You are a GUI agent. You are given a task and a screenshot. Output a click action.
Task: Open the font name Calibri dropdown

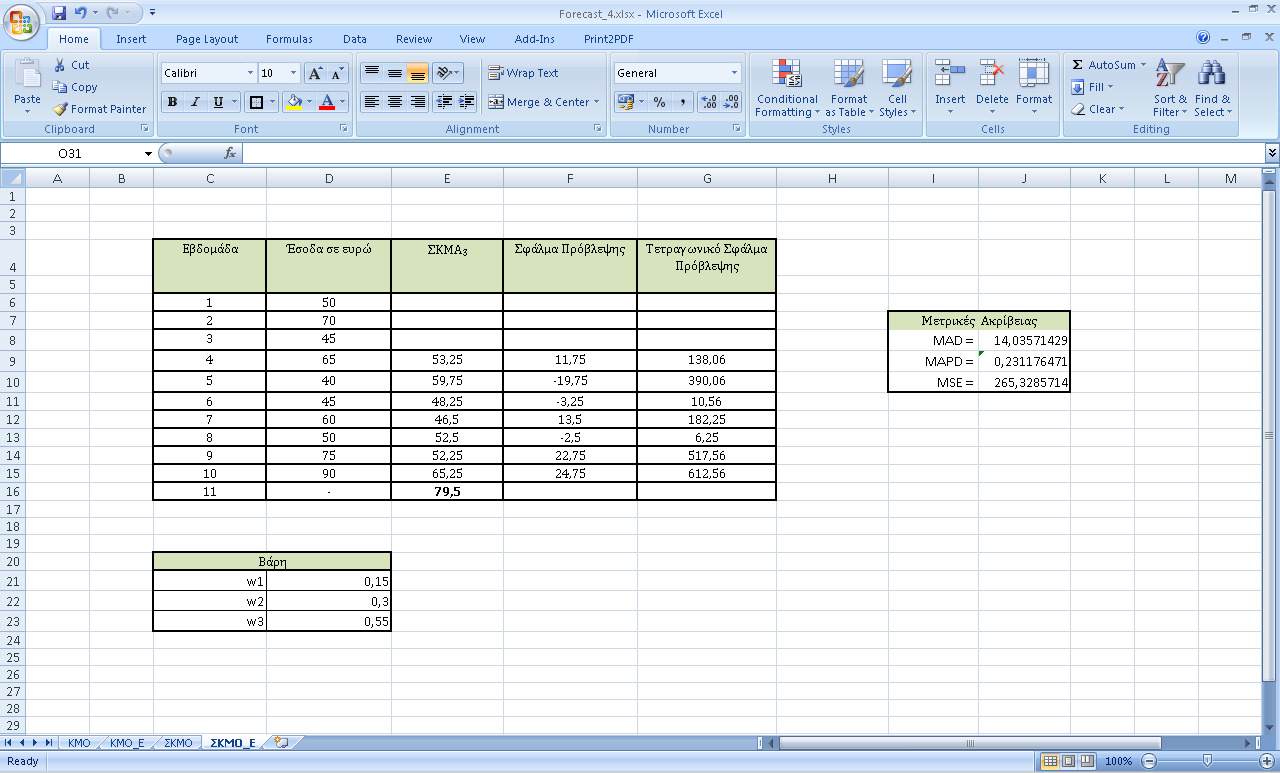click(250, 73)
